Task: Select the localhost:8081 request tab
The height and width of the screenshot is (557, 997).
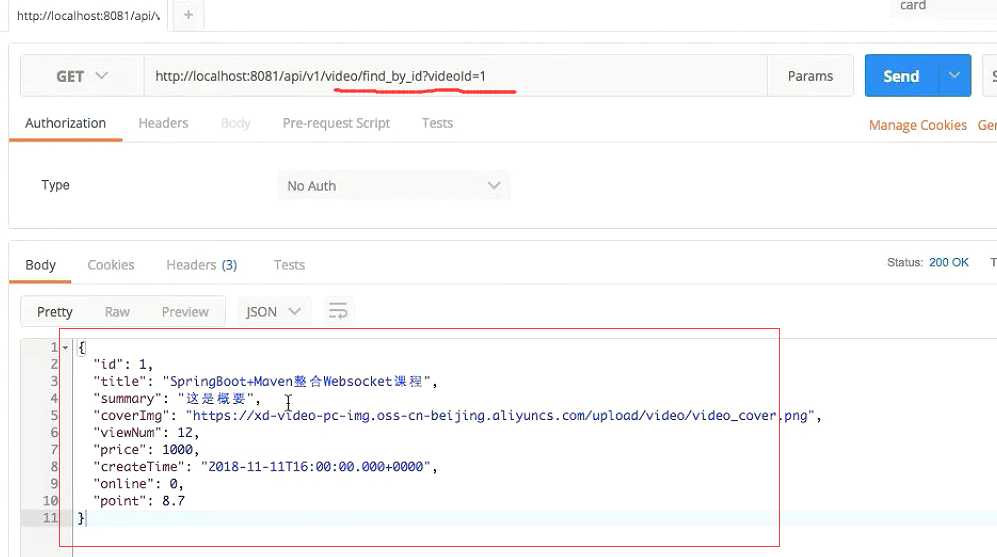Action: [88, 16]
